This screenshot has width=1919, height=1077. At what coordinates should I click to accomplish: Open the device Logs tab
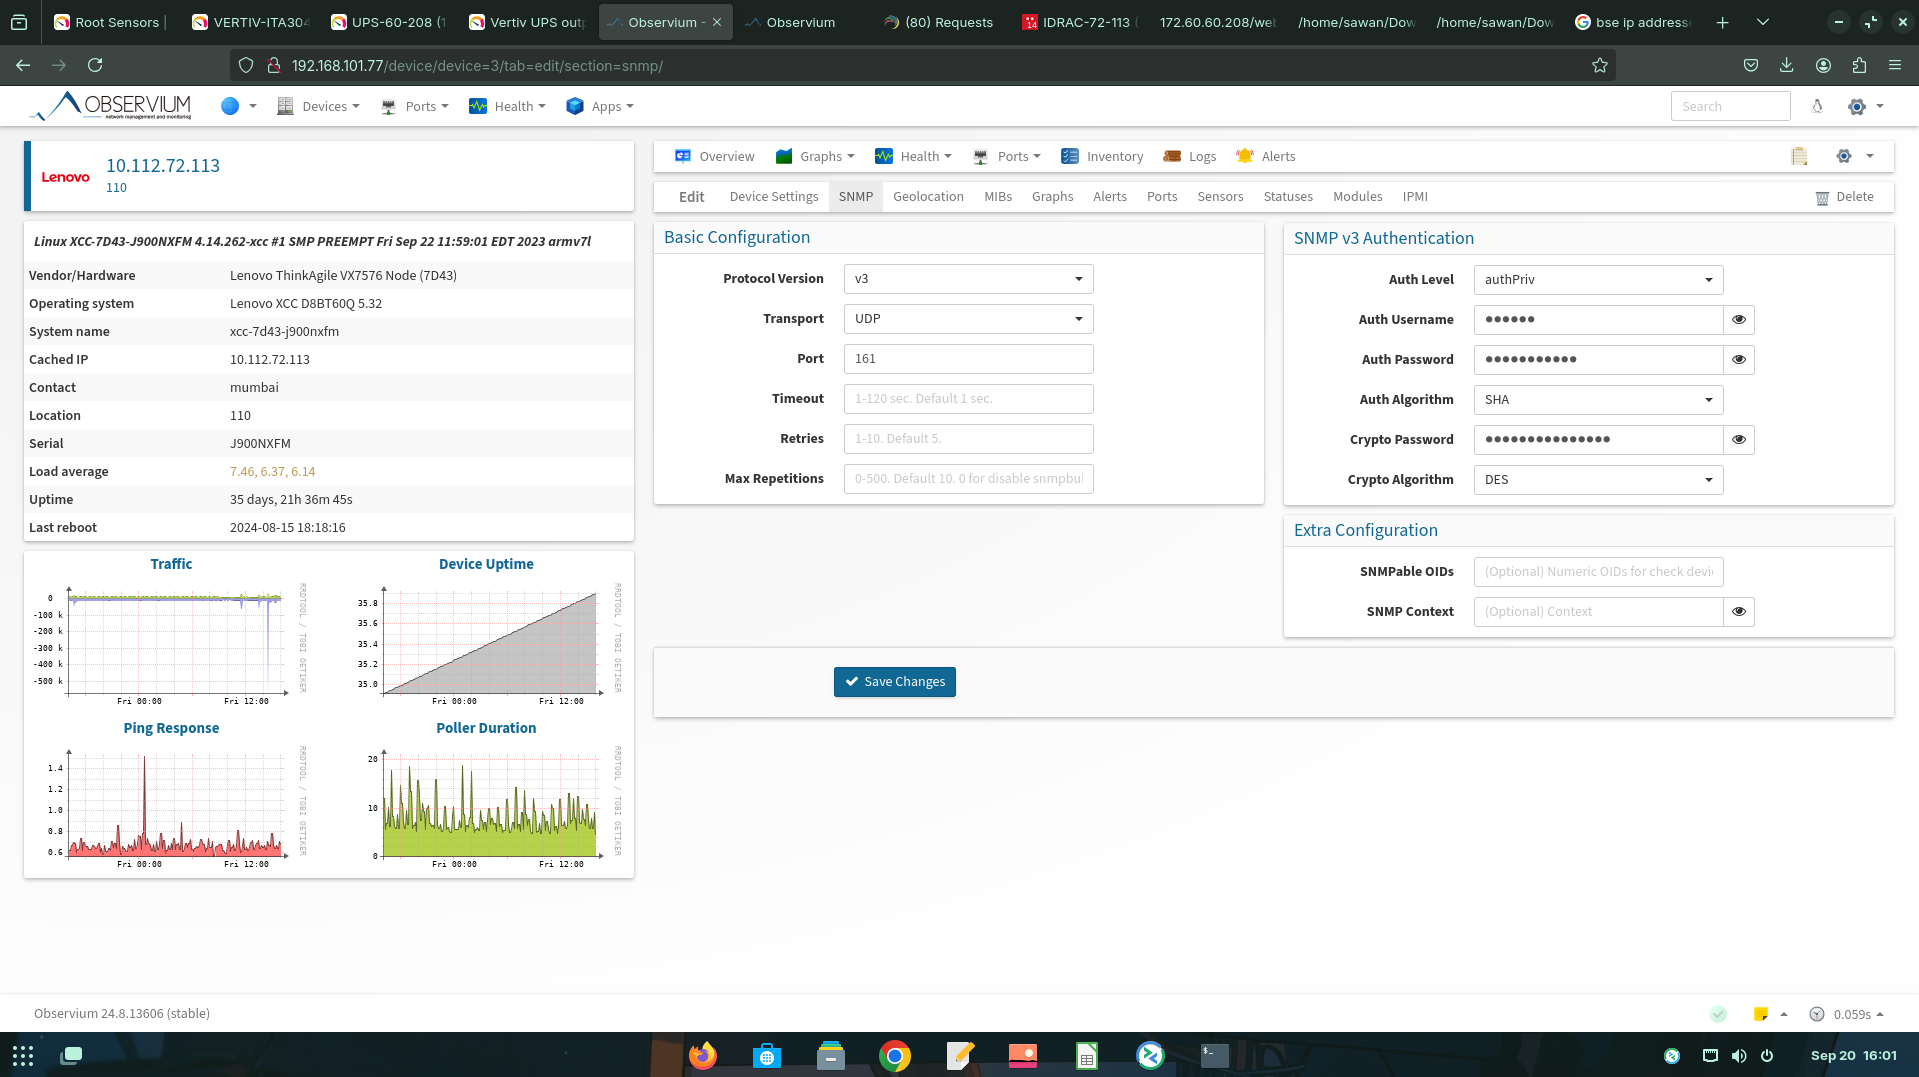[1190, 156]
